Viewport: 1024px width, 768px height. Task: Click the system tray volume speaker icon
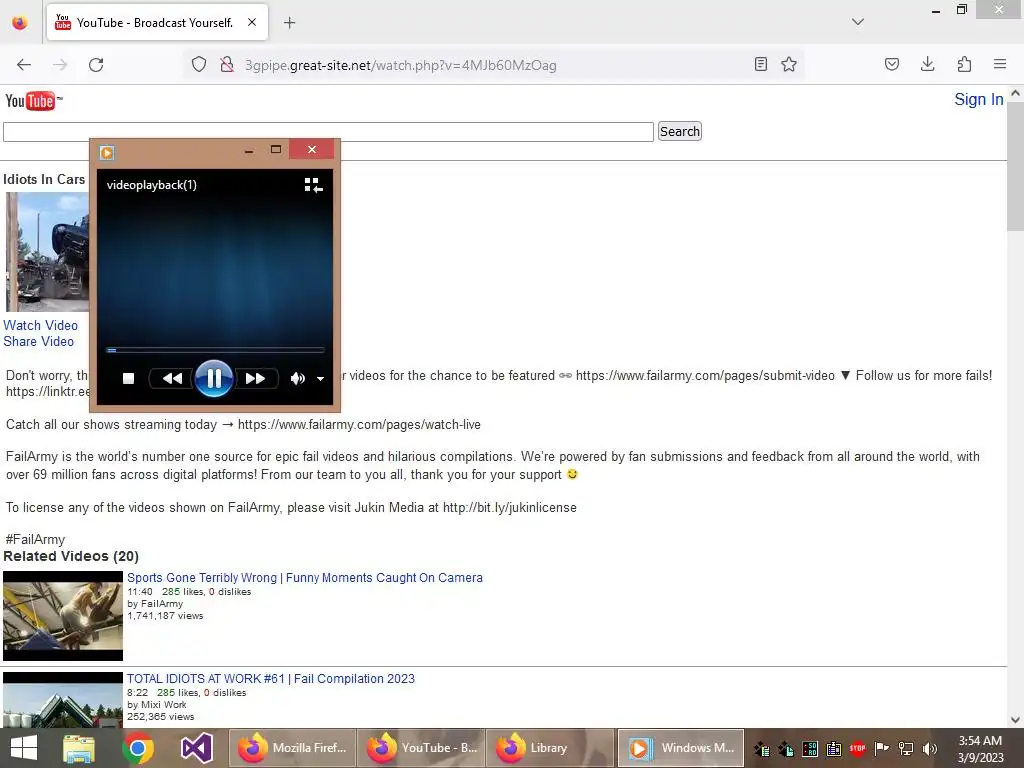point(930,749)
